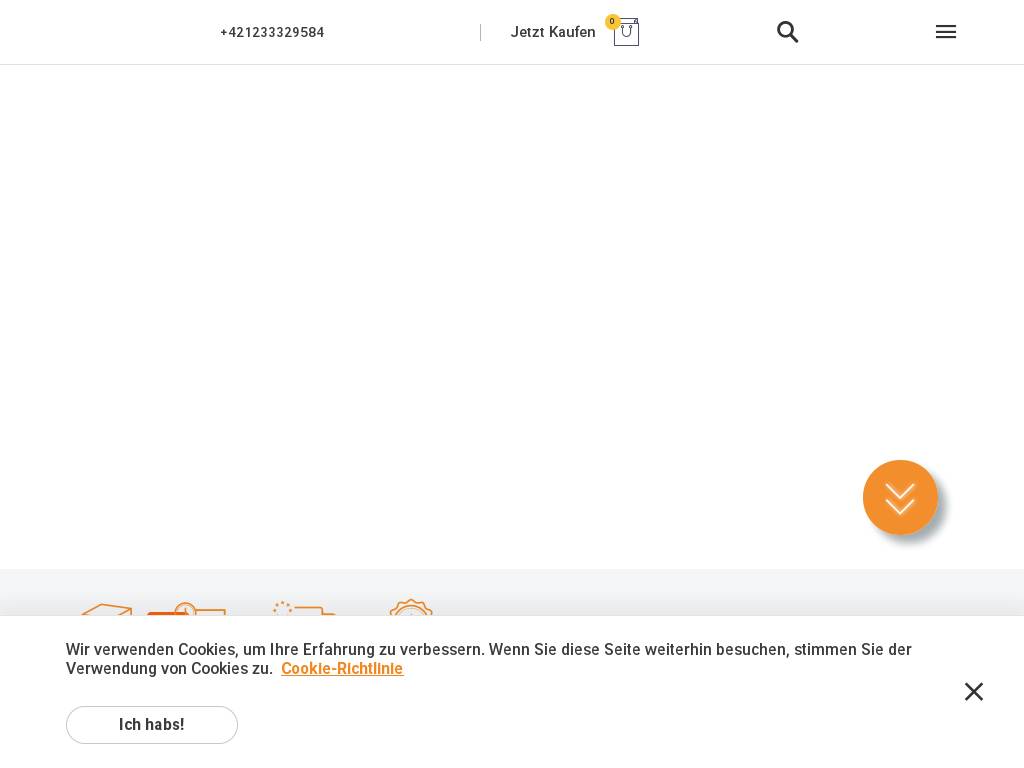
Task: Click the white header bar left of phone number
Action: tap(100, 32)
